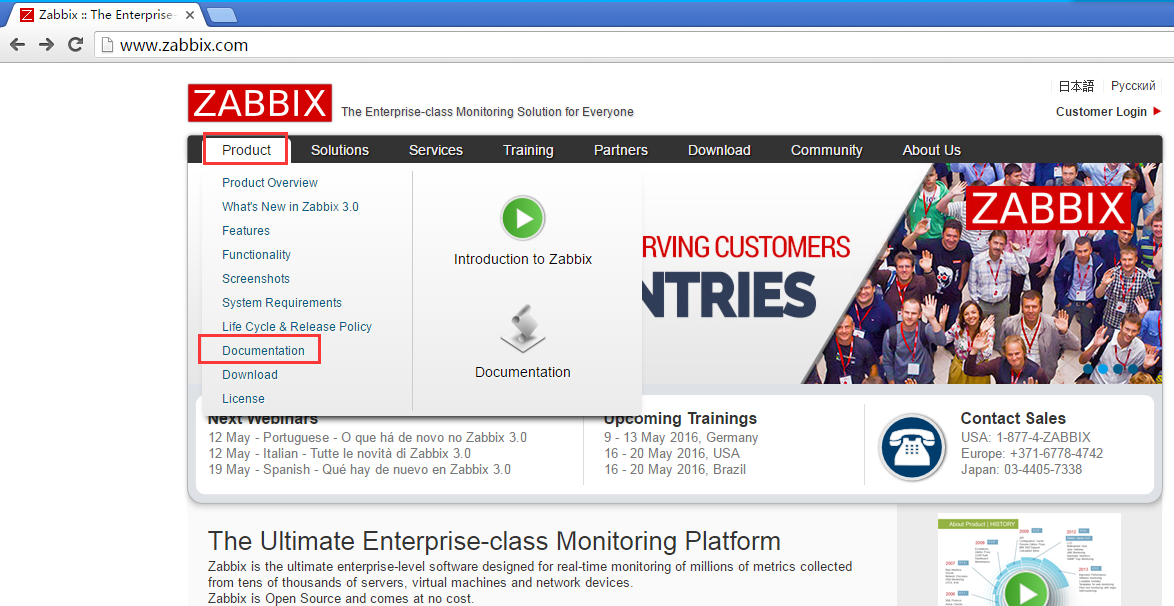This screenshot has width=1174, height=606.
Task: Click The Ultimate Enterprise-class Monitoring Platform heading
Action: click(494, 541)
